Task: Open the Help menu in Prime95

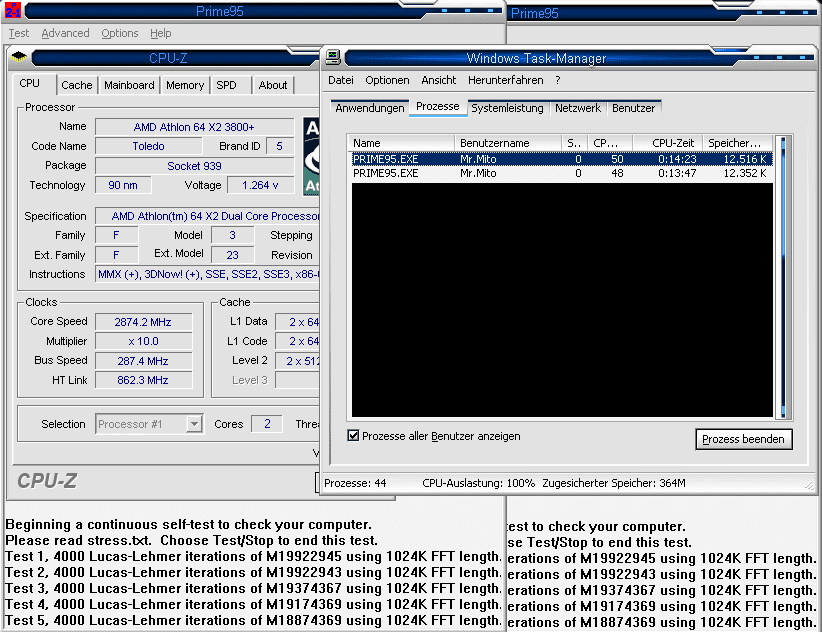Action: [160, 33]
